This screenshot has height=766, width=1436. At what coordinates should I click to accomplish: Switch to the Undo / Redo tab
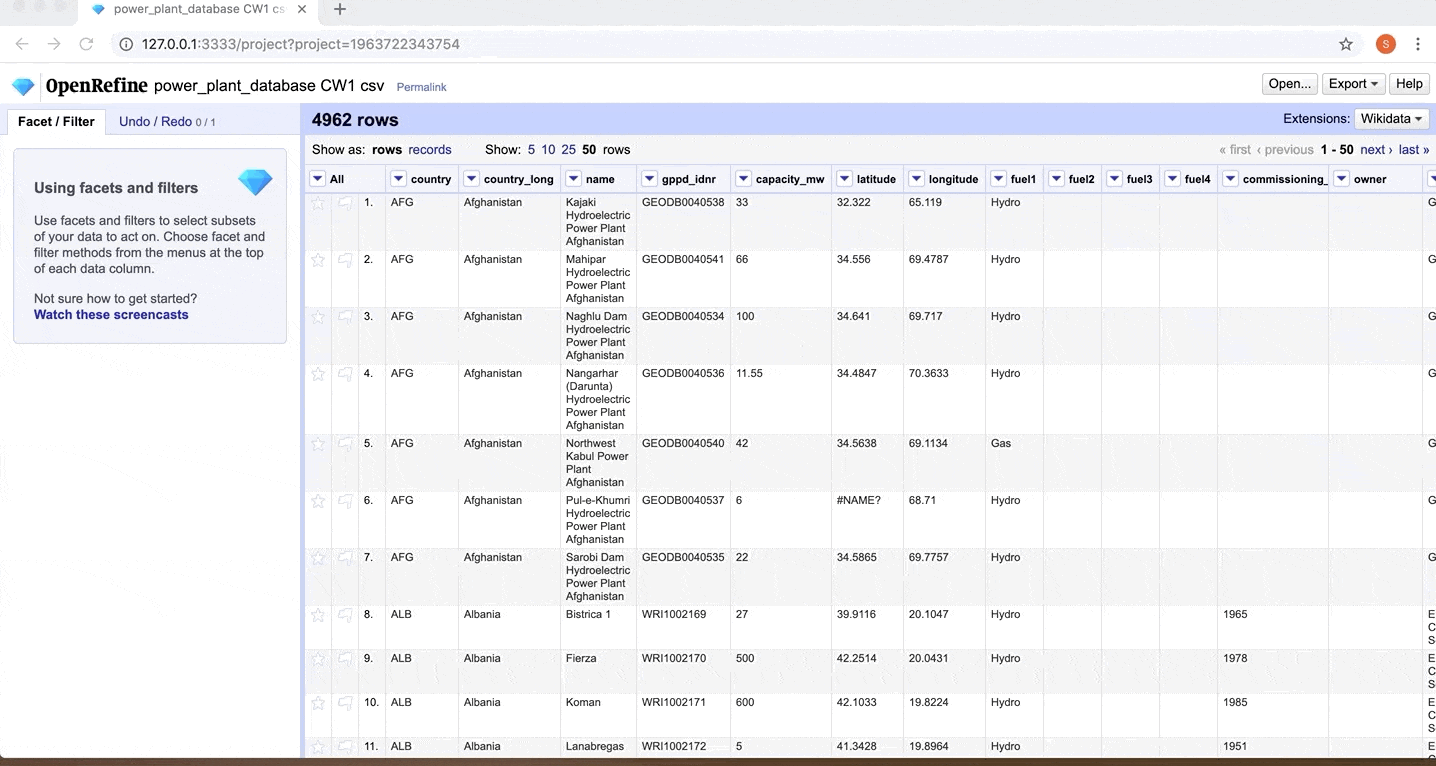[x=165, y=122]
